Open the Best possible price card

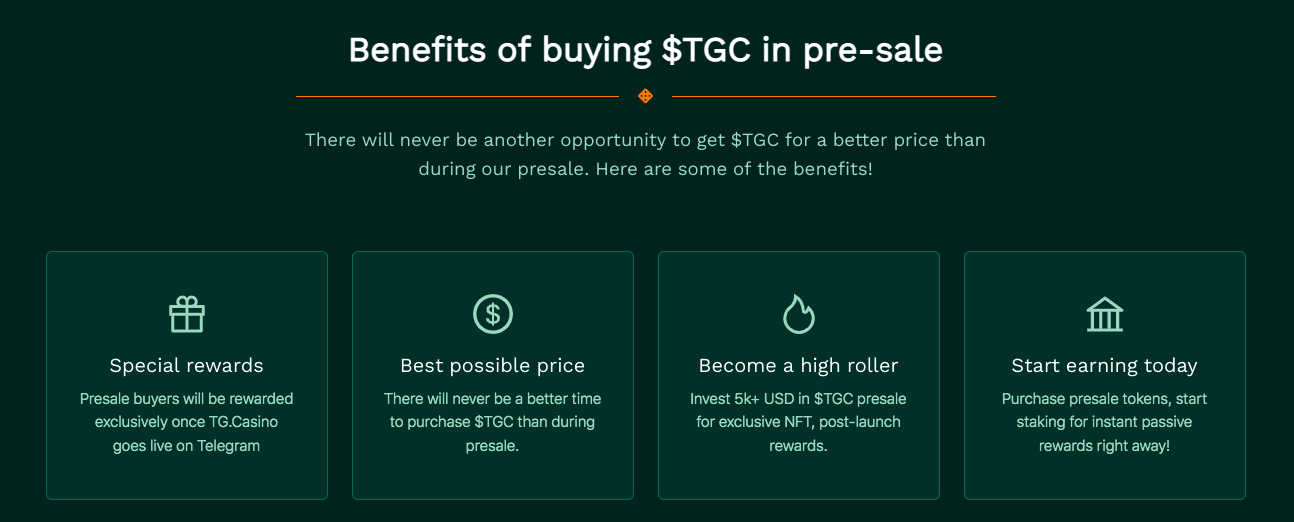[493, 375]
